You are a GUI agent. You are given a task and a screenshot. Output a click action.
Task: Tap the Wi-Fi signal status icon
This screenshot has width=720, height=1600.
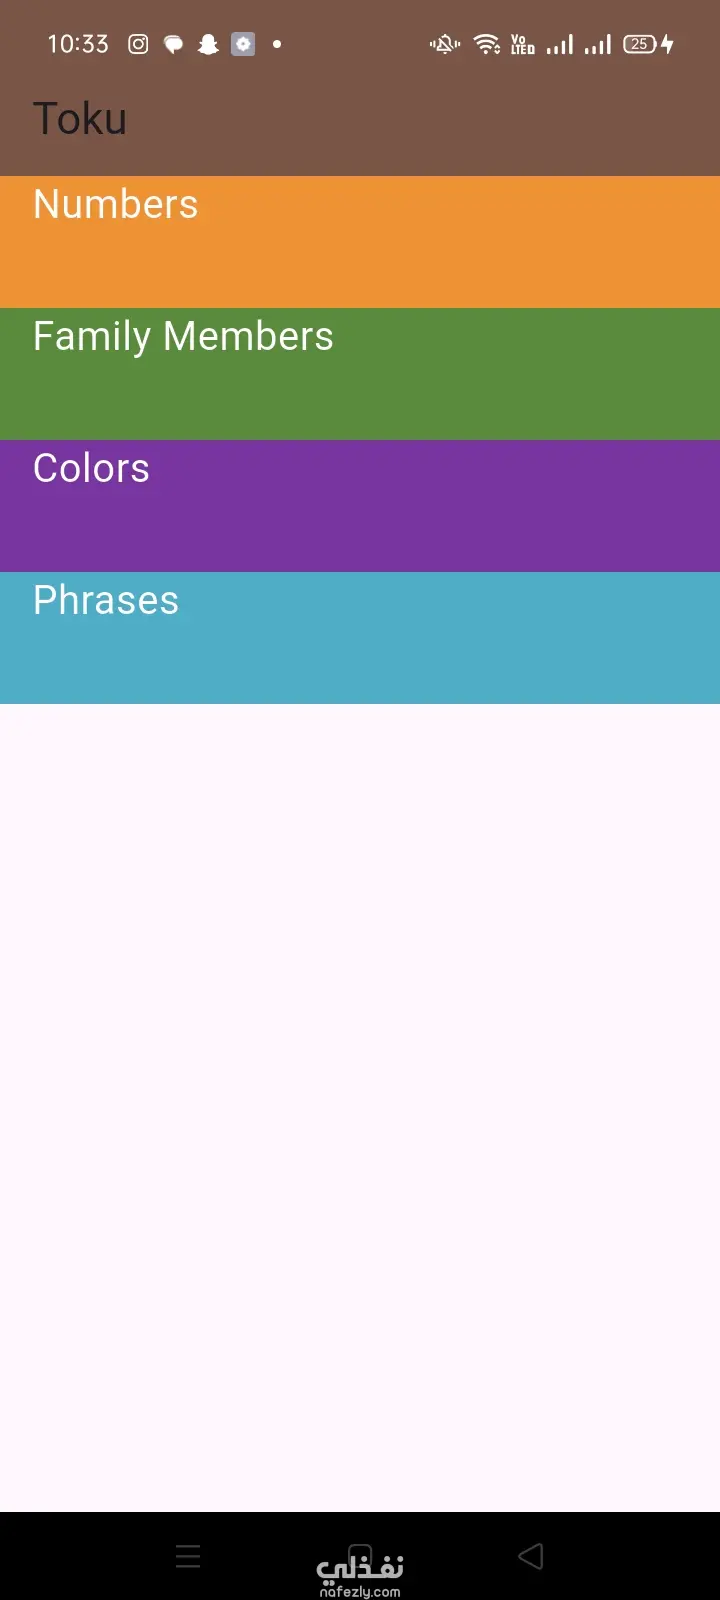(x=487, y=44)
